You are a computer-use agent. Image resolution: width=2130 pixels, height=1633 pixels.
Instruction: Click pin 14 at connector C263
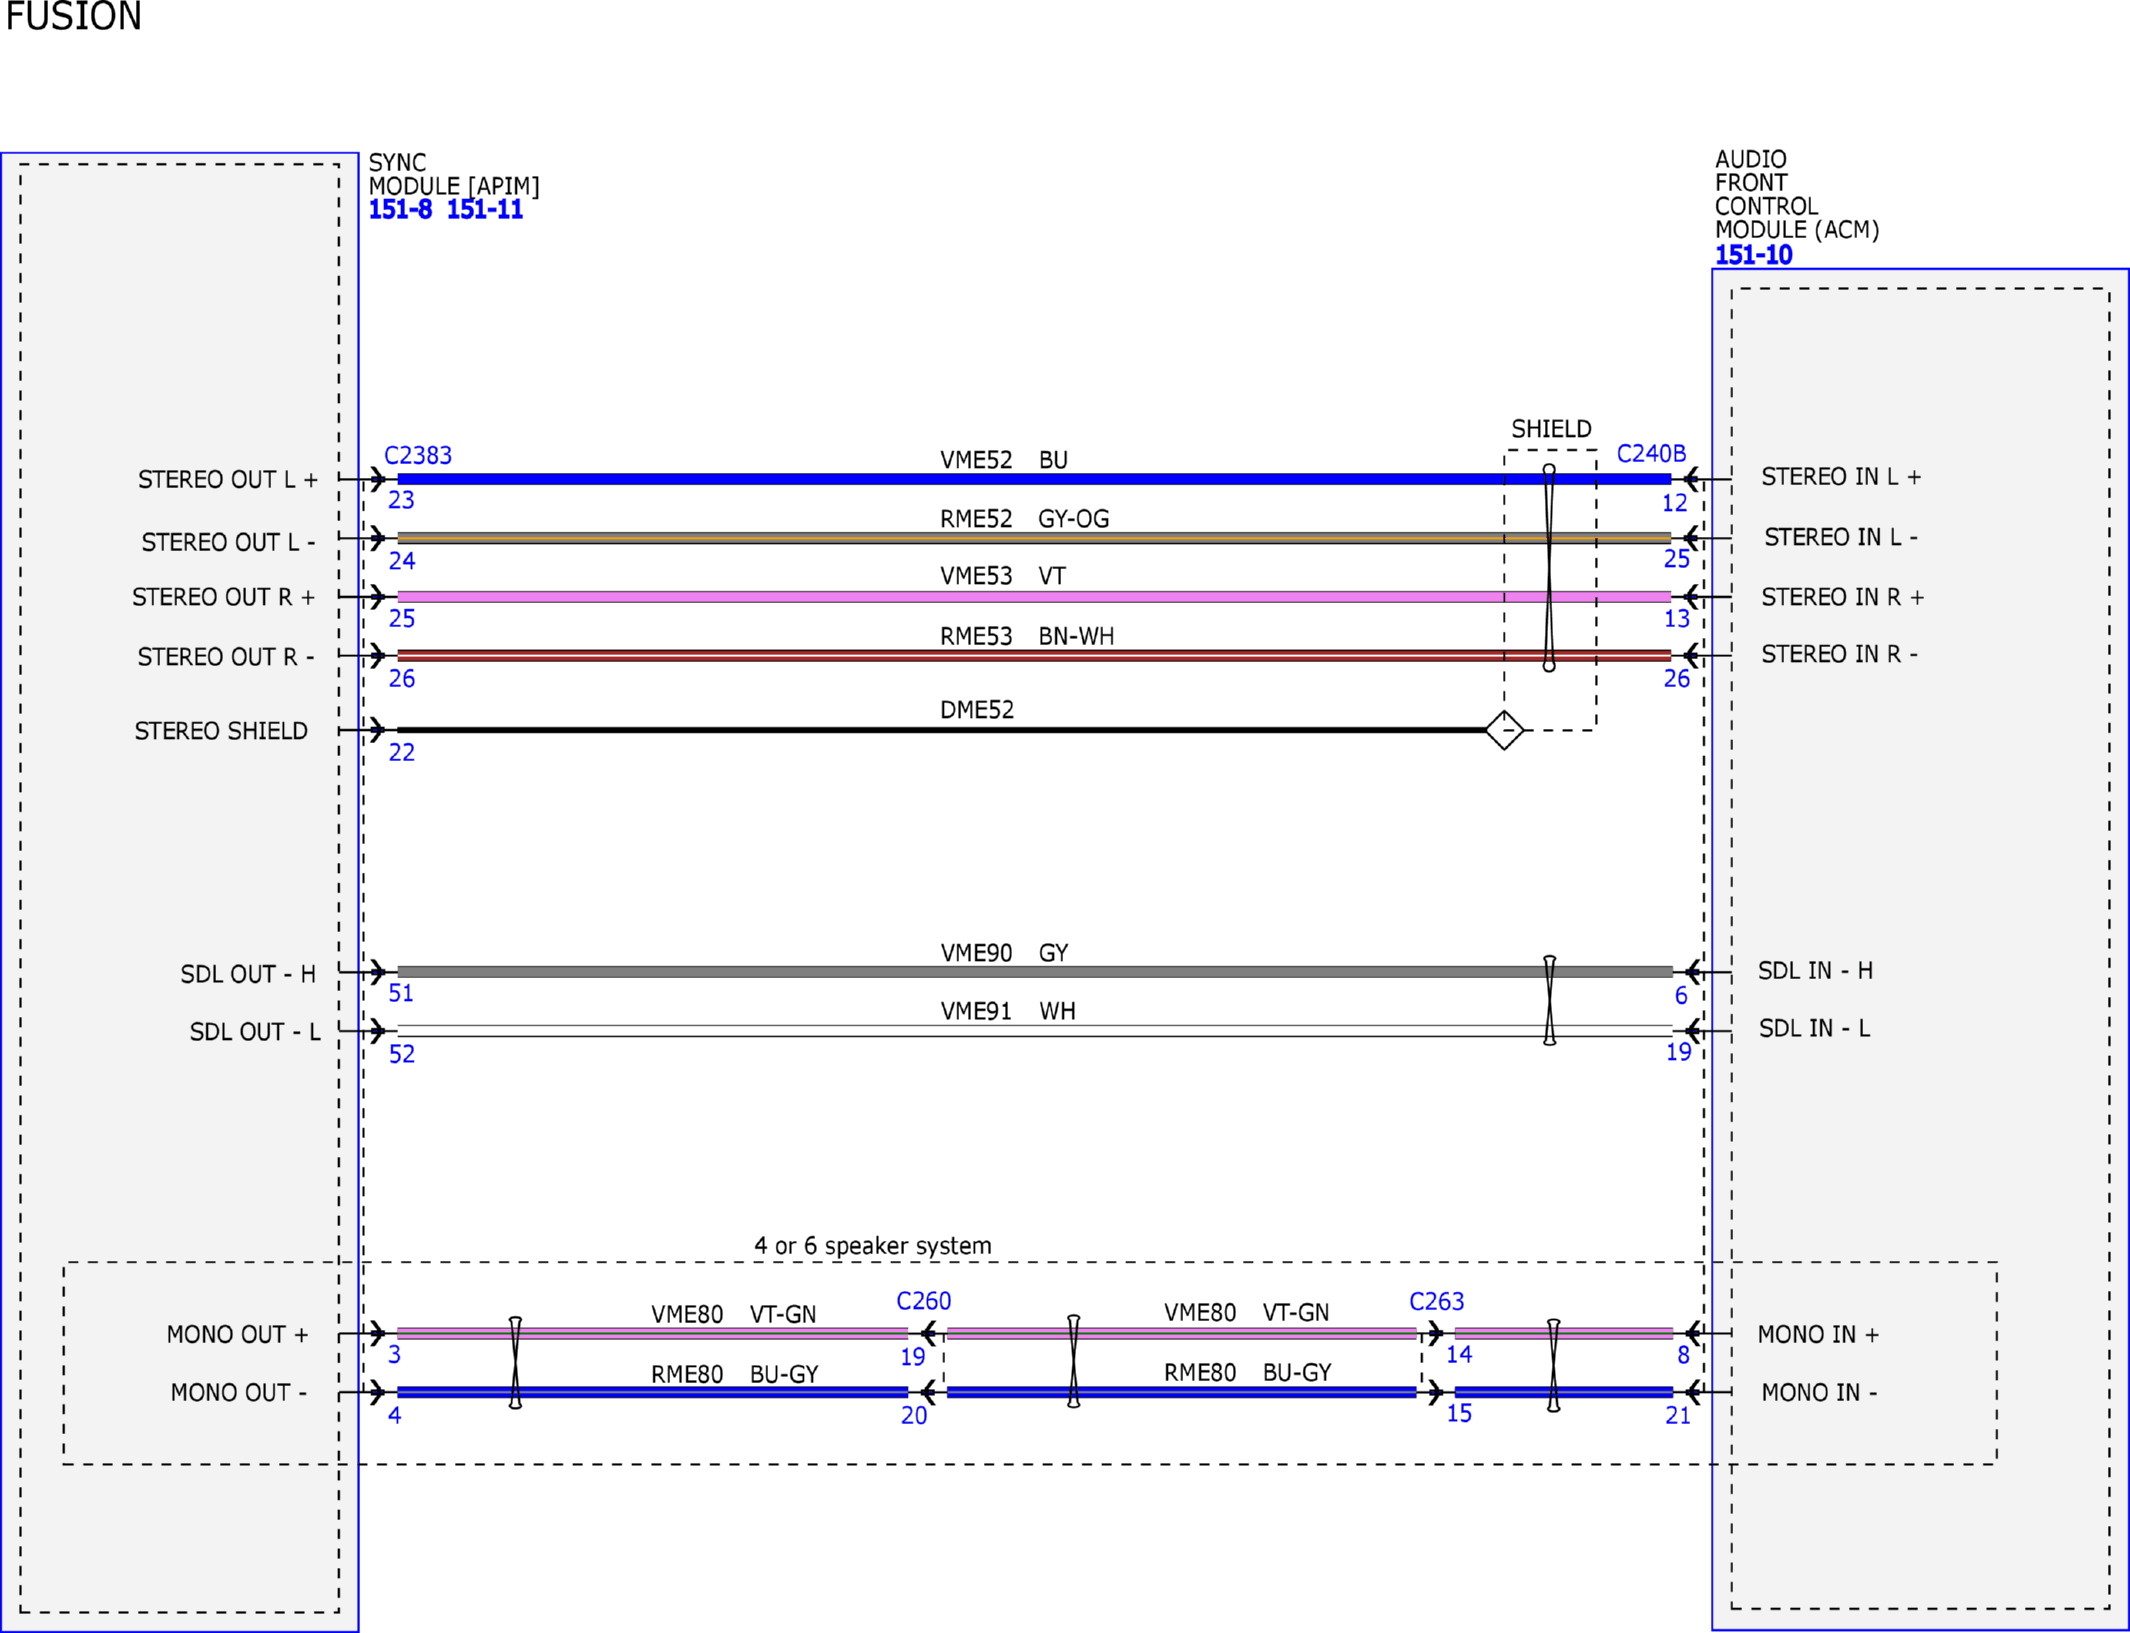tap(1459, 1354)
